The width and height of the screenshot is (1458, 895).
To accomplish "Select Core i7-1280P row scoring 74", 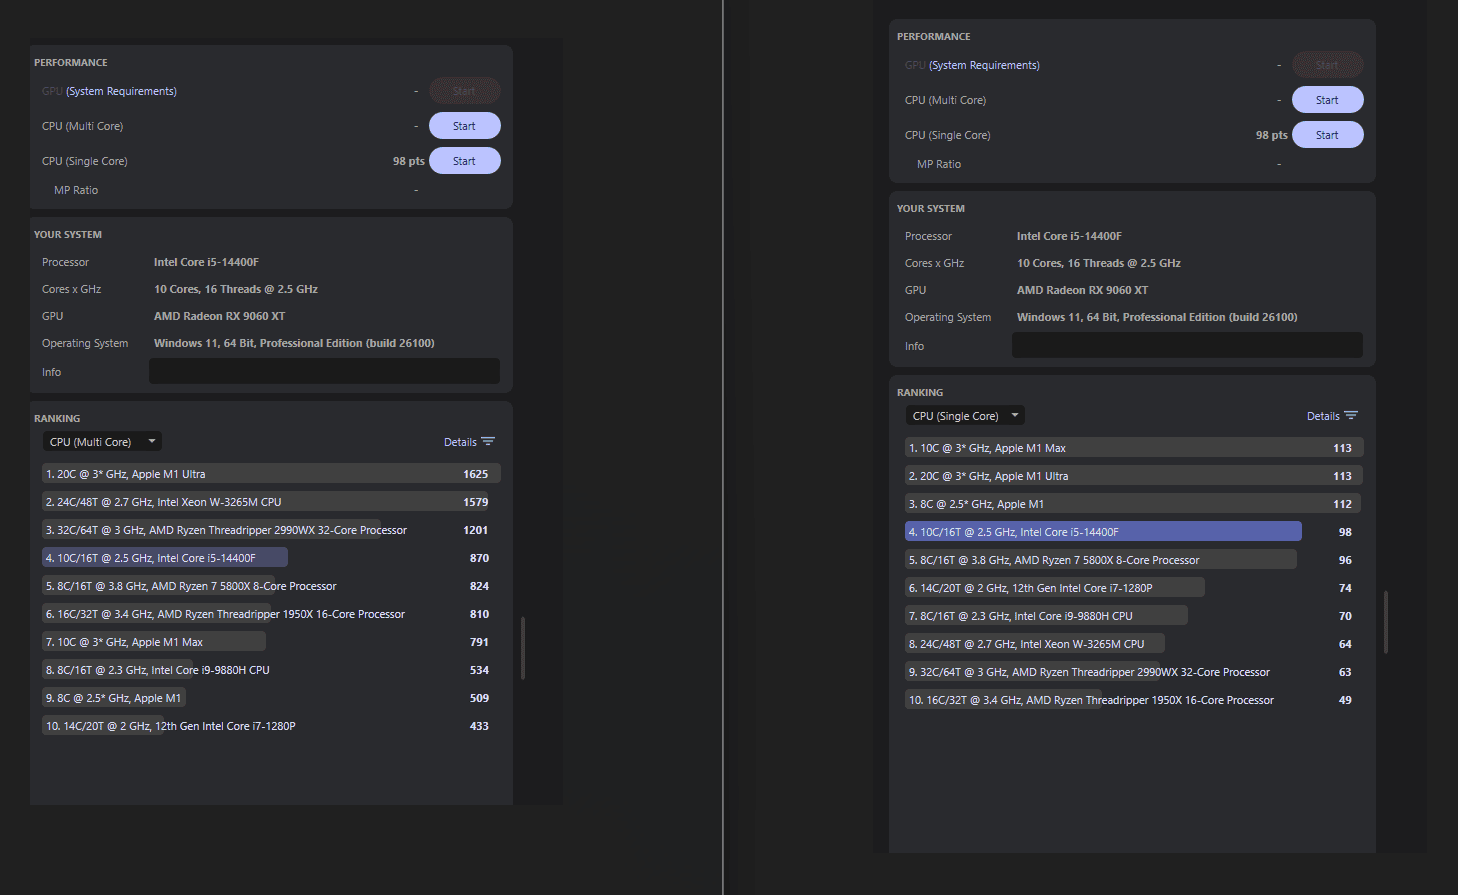I will point(1134,588).
